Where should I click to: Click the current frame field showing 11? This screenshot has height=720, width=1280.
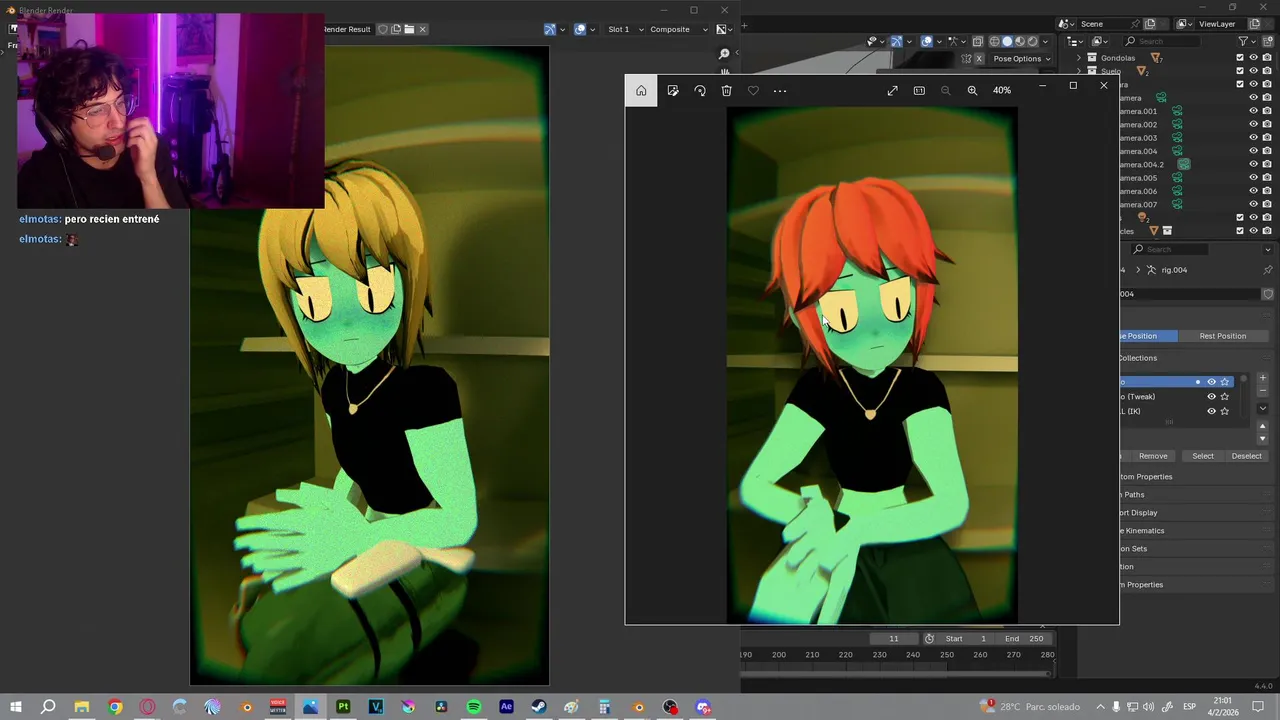point(893,638)
